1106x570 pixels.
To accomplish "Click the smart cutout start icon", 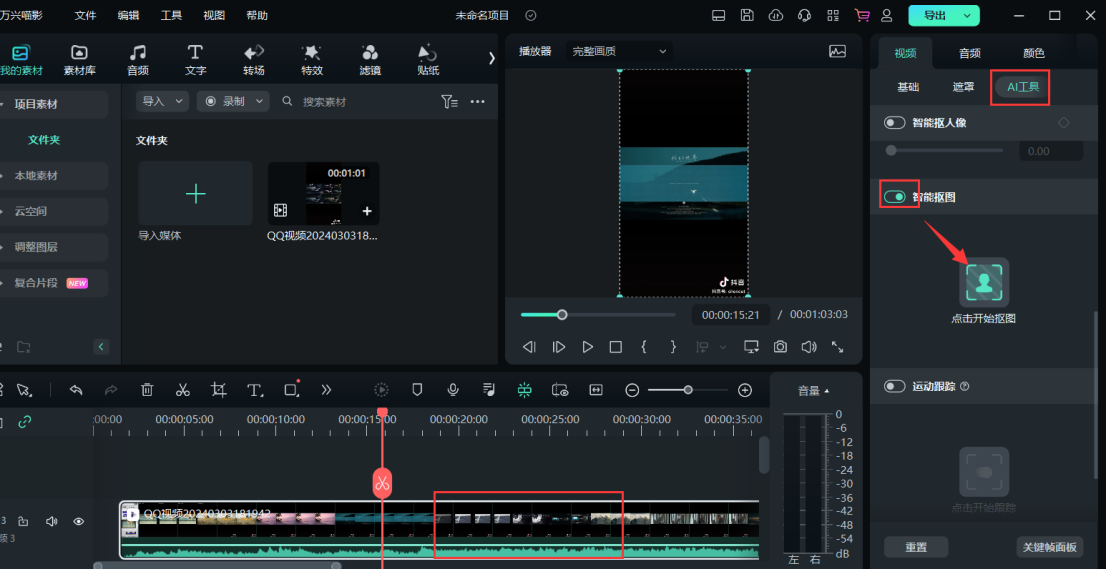I will point(984,282).
